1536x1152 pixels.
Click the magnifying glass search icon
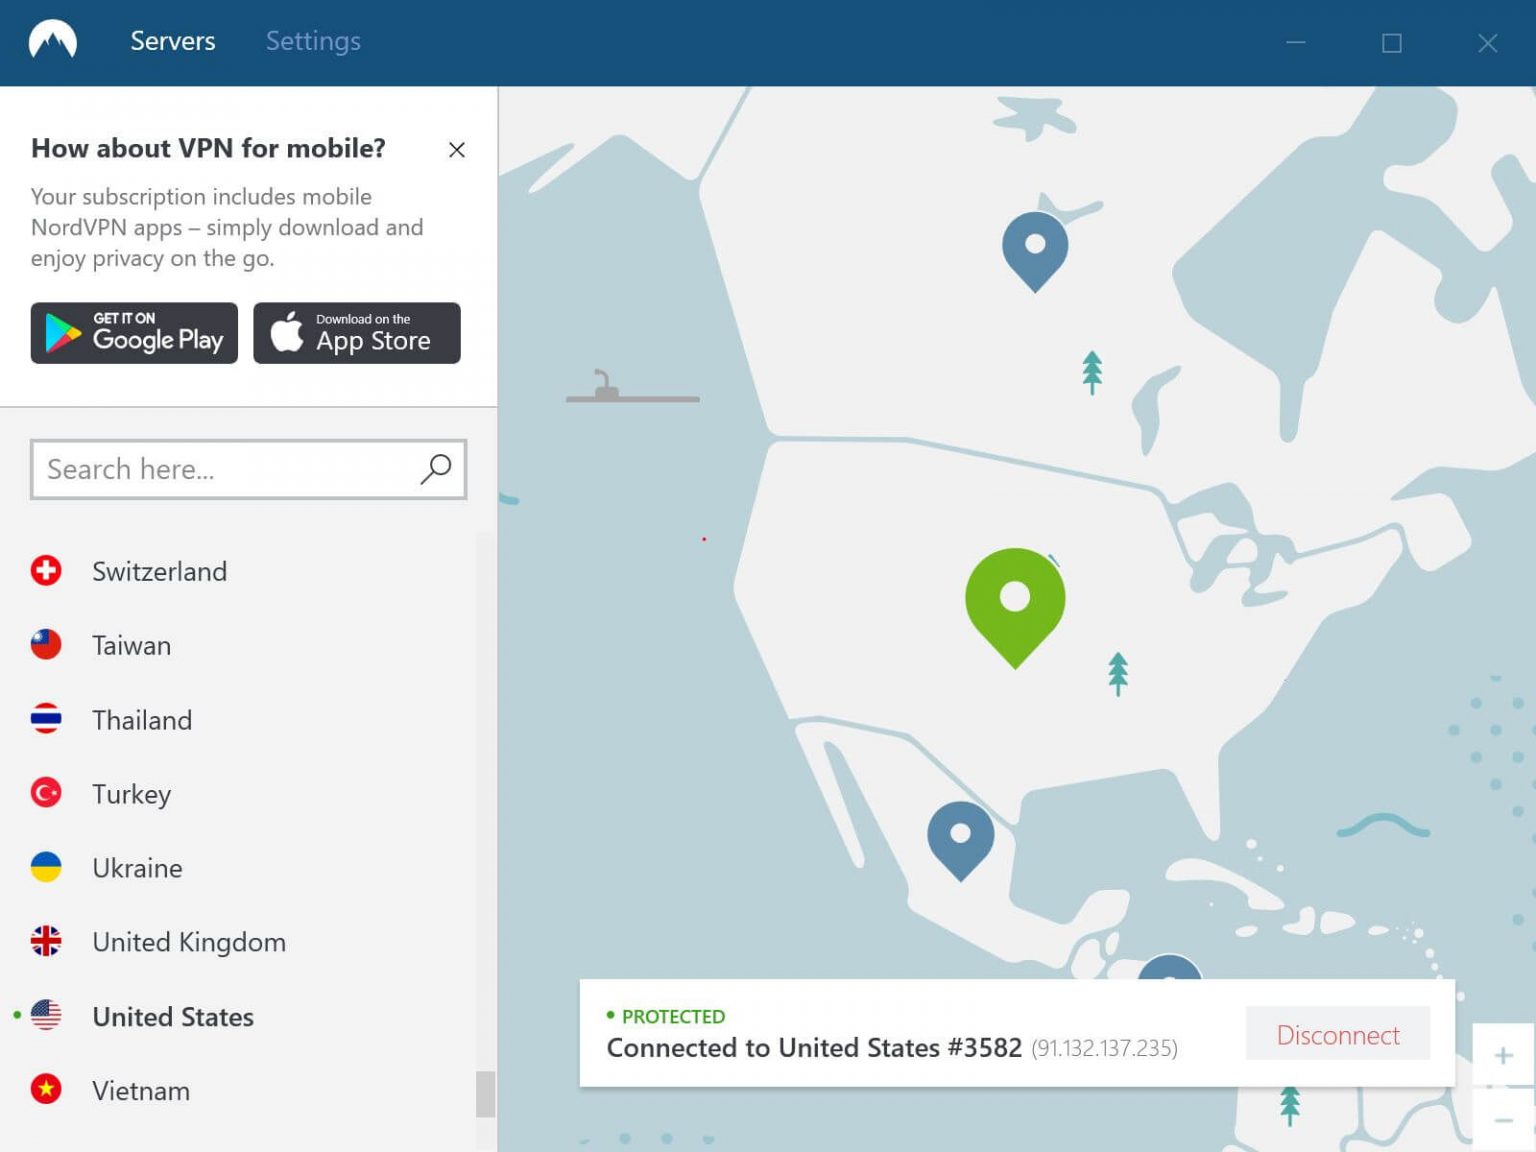[436, 469]
